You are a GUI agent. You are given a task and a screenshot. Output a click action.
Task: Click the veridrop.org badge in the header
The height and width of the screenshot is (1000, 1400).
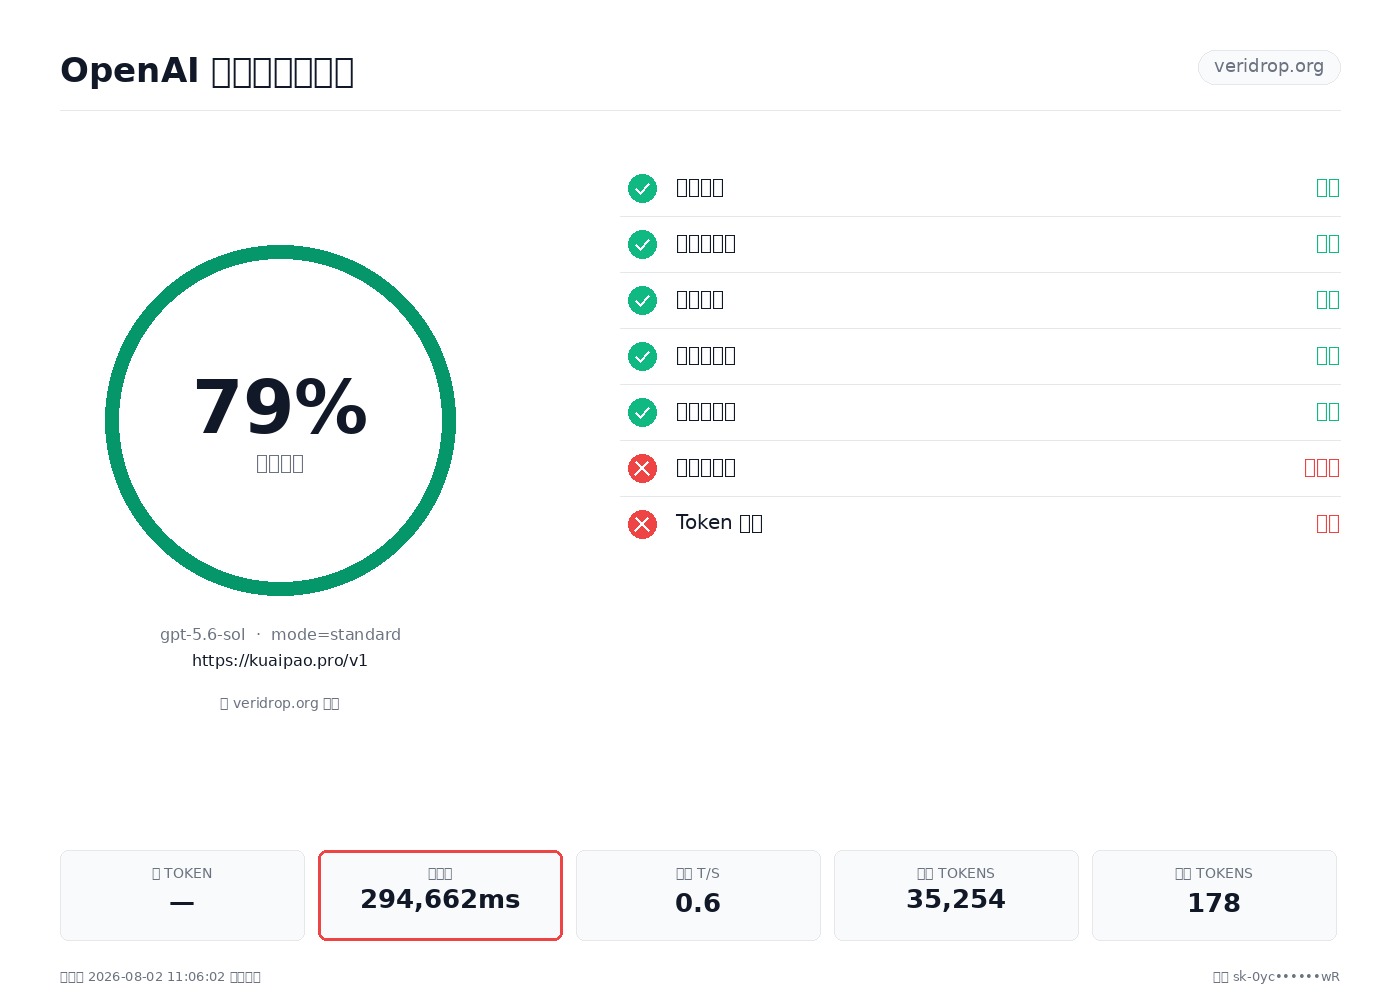coord(1269,67)
